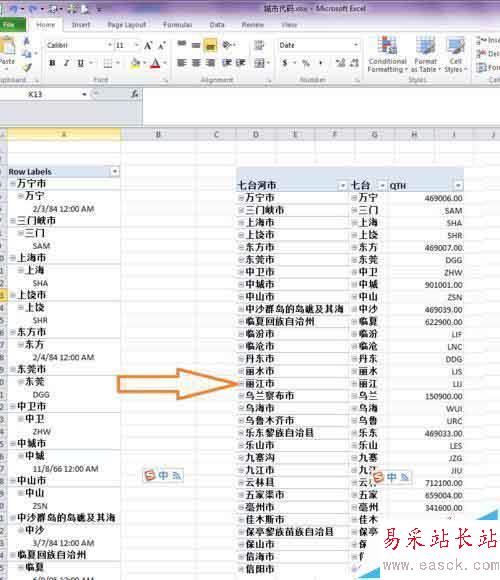Toggle Underline formatting
Image resolution: width=500 pixels, height=580 pixels.
coord(80,63)
